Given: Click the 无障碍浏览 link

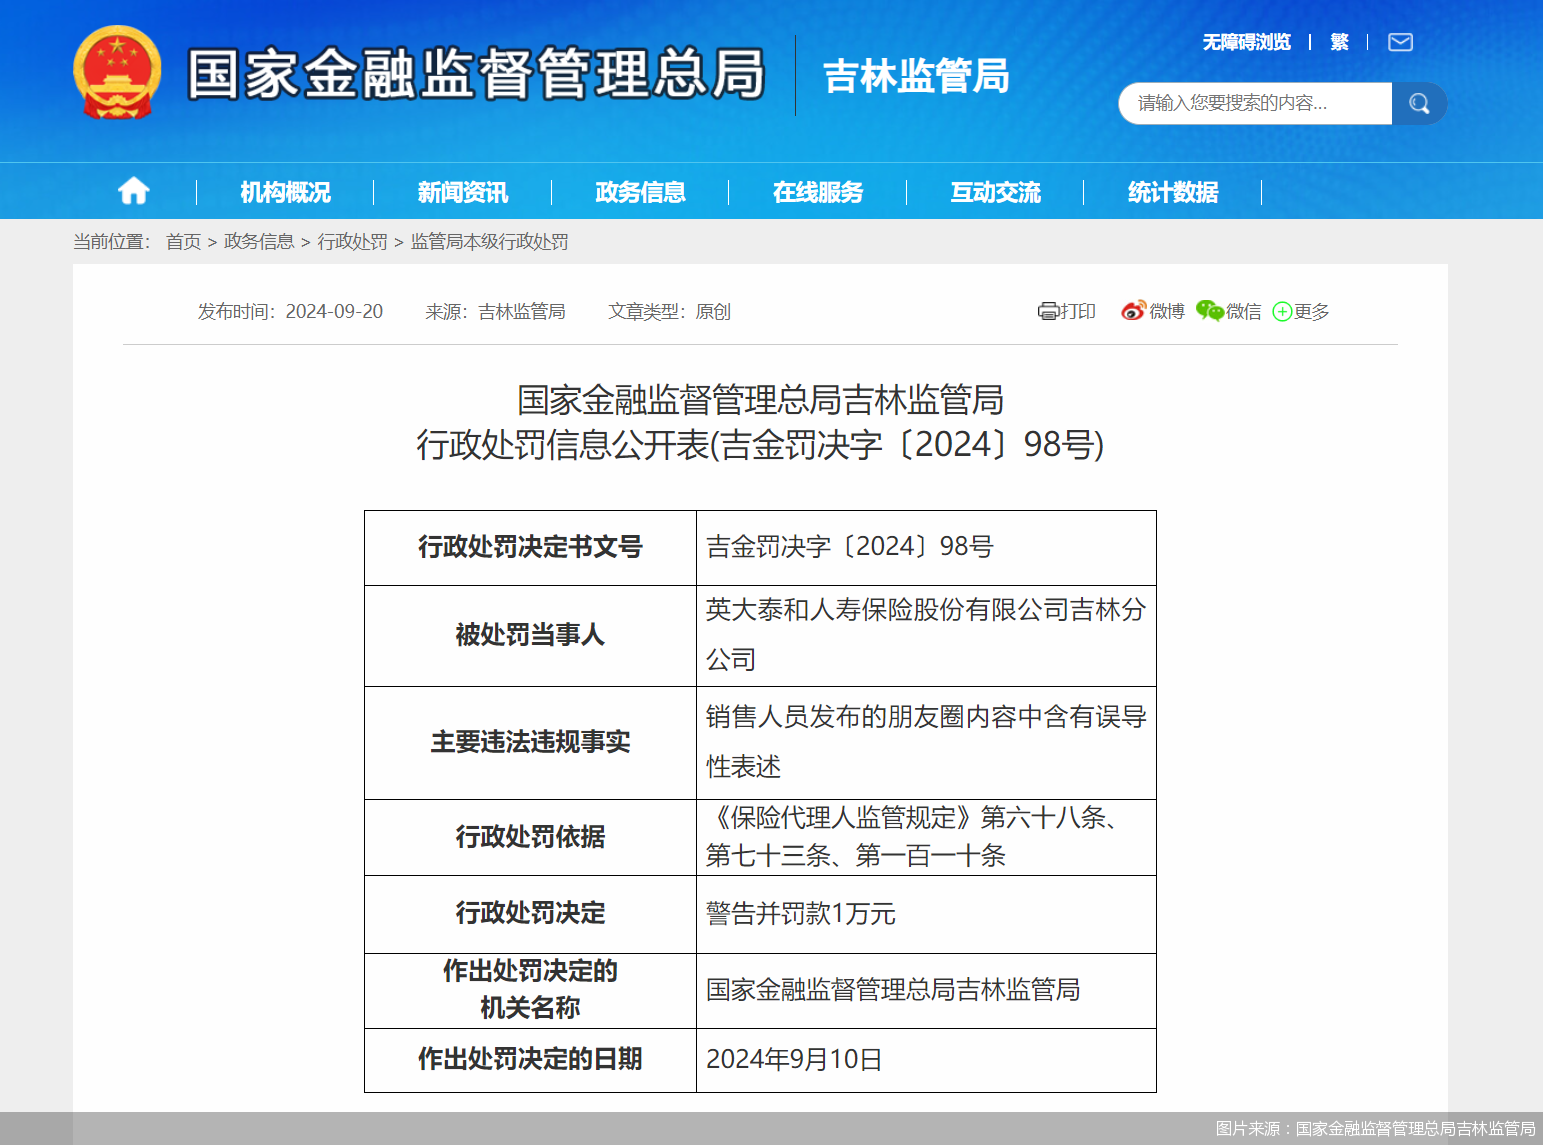Looking at the screenshot, I should click(x=1246, y=42).
